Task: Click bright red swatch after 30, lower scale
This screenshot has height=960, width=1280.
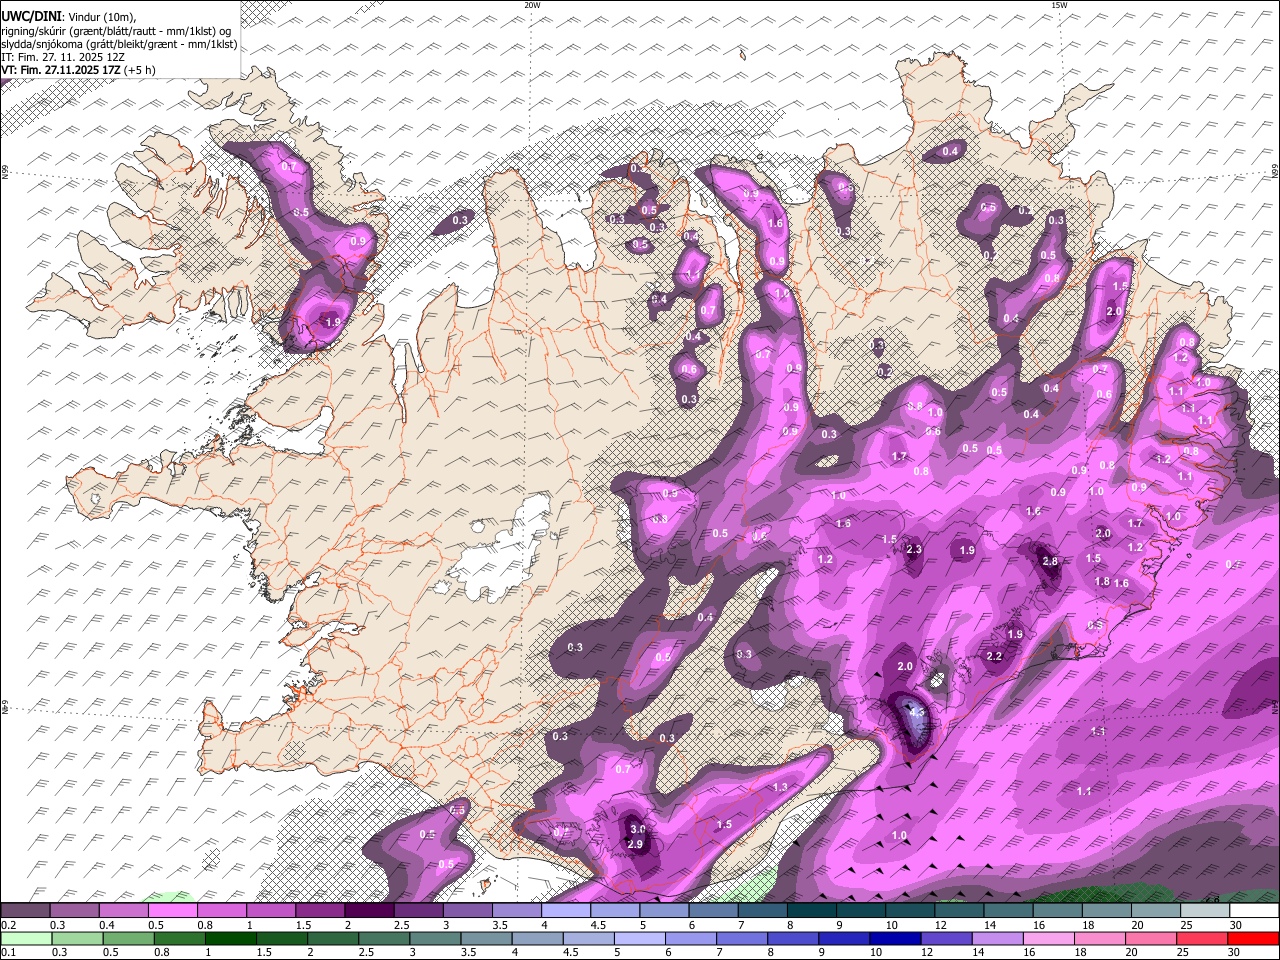Action: coord(1253,939)
